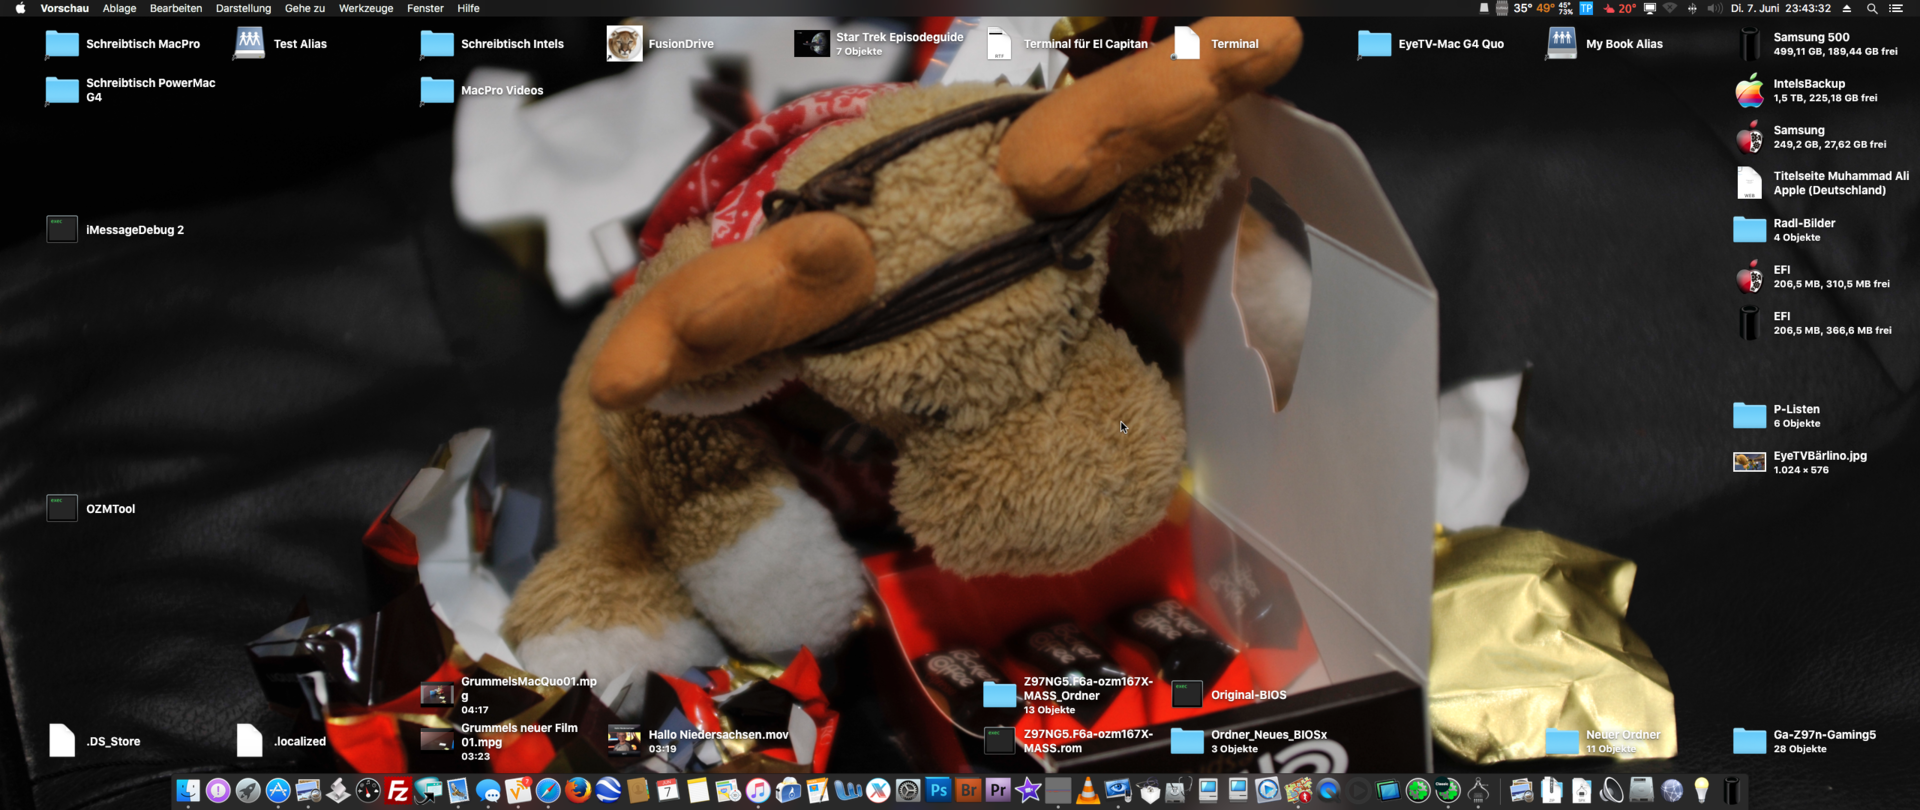The width and height of the screenshot is (1920, 810).
Task: Open the Notes app in the Dock
Action: pos(698,791)
